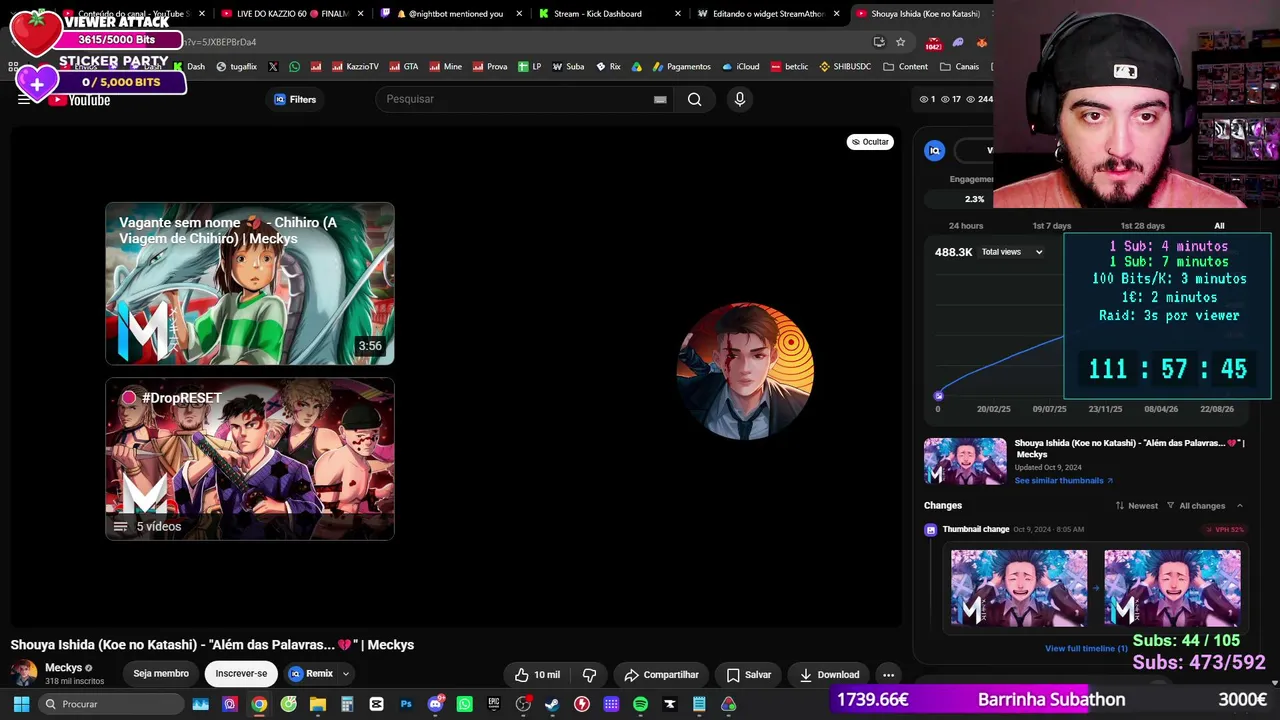
Task: Open Epic Games Launcher from the taskbar
Action: point(494,704)
